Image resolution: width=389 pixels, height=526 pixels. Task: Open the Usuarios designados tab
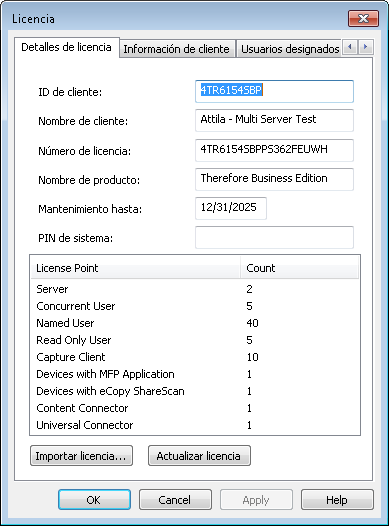[290, 49]
